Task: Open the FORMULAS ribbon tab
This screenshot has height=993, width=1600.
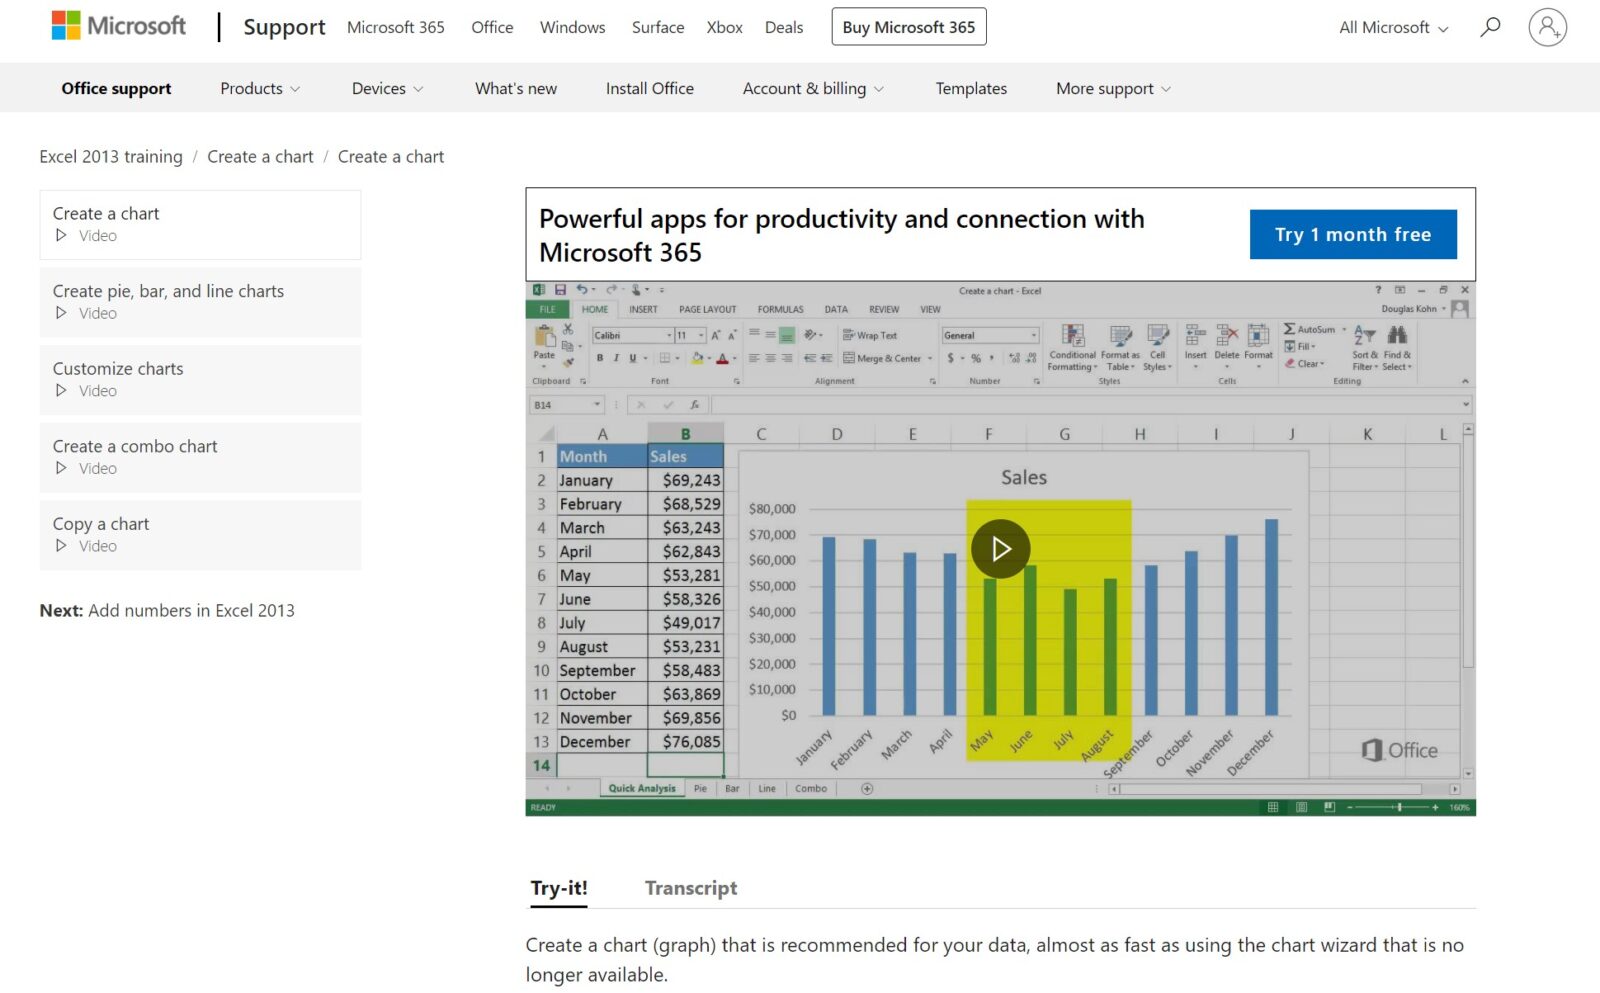Action: click(x=780, y=309)
